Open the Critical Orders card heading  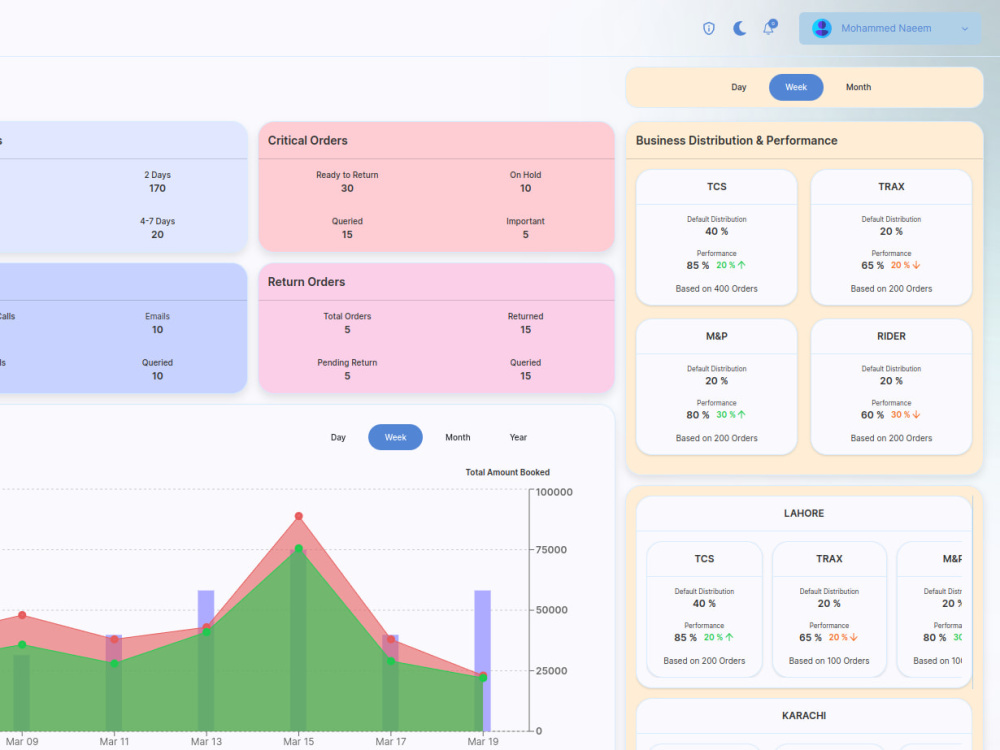[x=307, y=140]
